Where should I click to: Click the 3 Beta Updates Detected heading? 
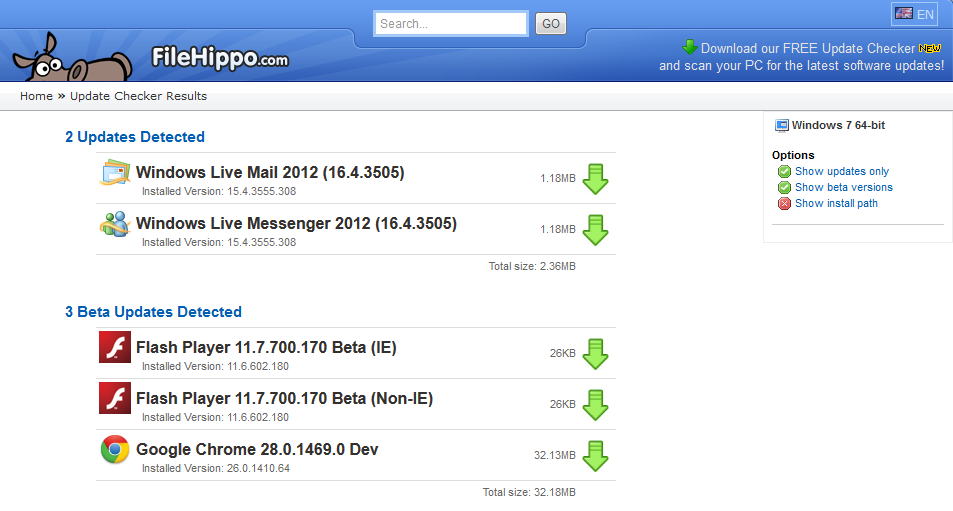point(153,312)
